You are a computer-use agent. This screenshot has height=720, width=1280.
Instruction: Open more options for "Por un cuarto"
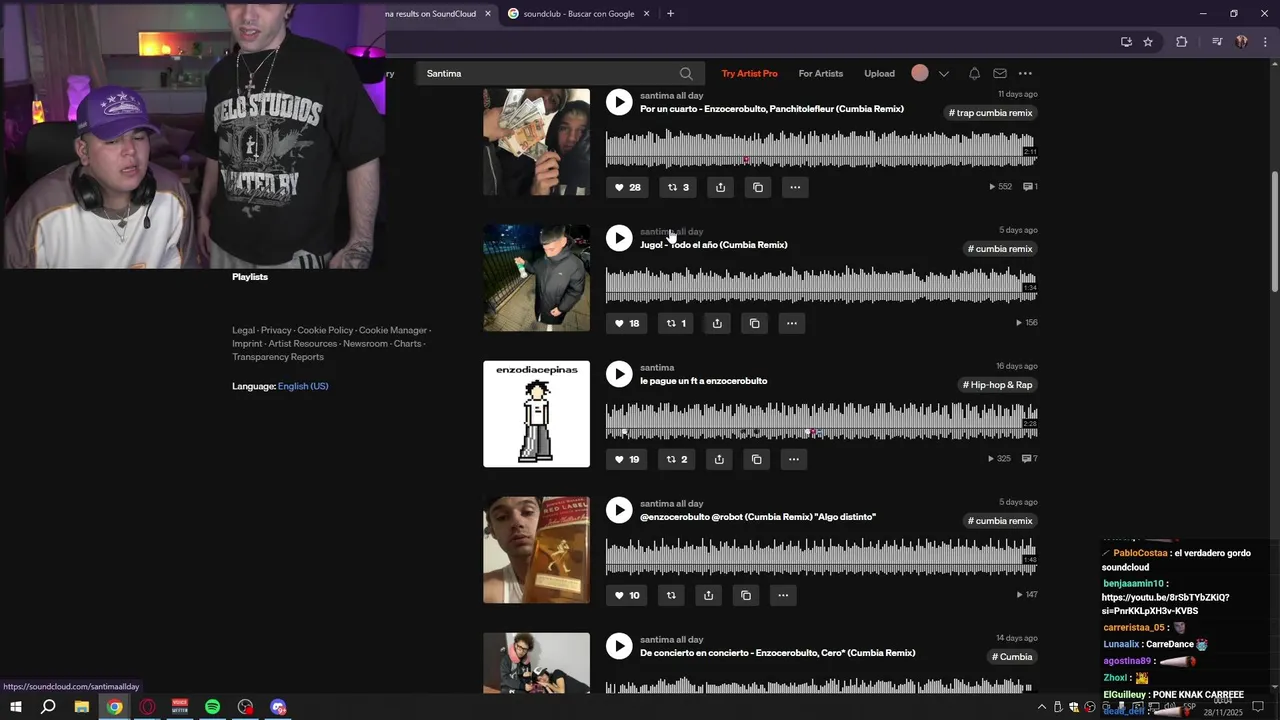click(x=795, y=187)
